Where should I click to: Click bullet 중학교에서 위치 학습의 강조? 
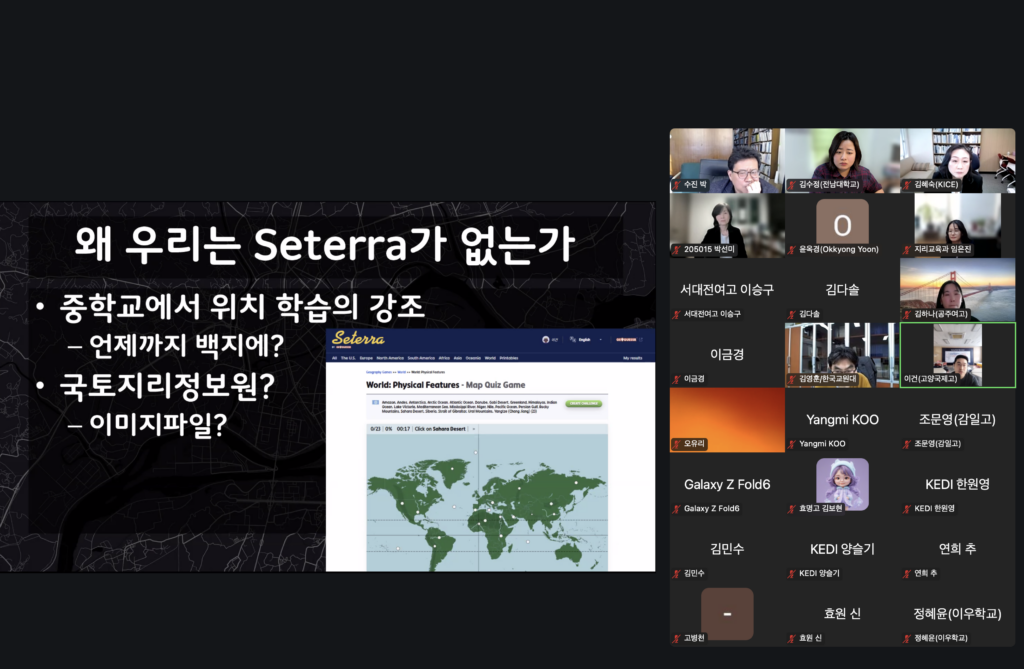click(242, 306)
